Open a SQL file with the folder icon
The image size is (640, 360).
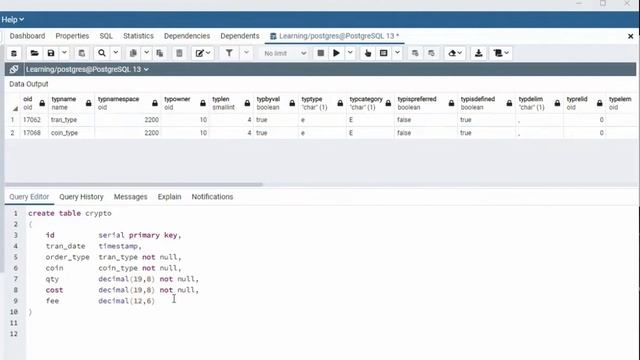pyautogui.click(x=35, y=53)
